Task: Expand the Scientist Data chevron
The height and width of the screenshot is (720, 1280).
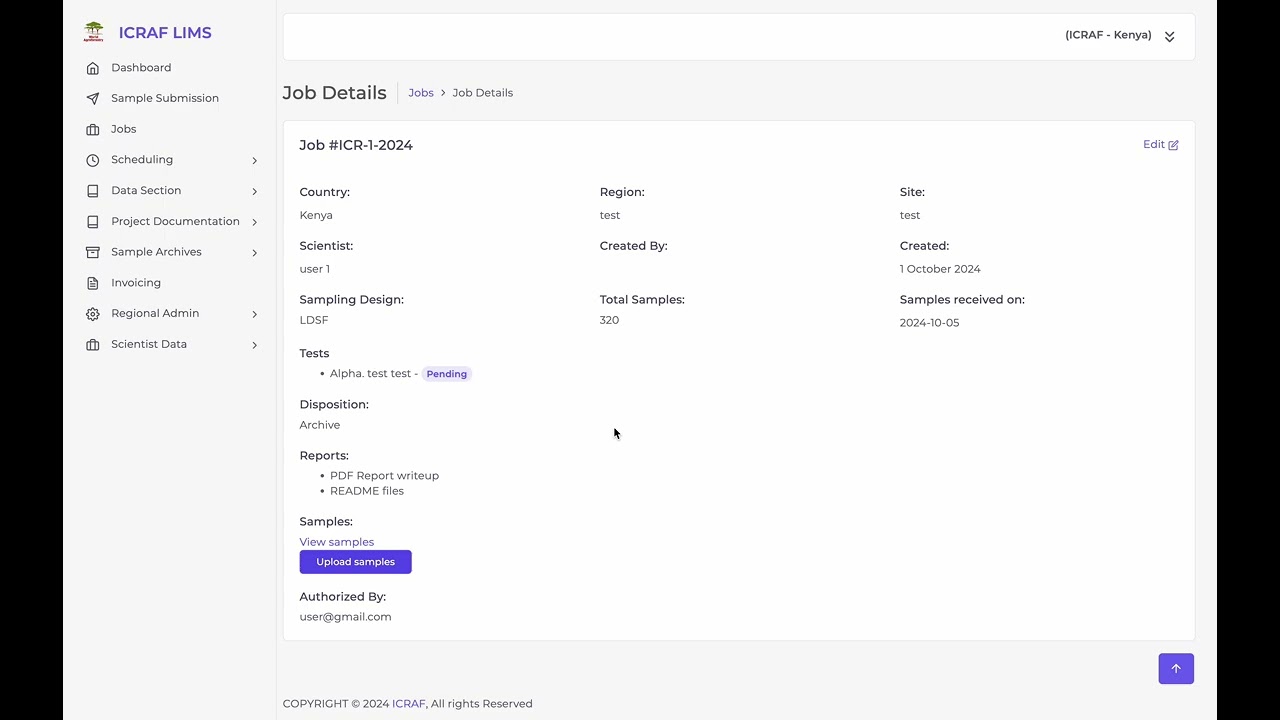Action: (x=254, y=345)
